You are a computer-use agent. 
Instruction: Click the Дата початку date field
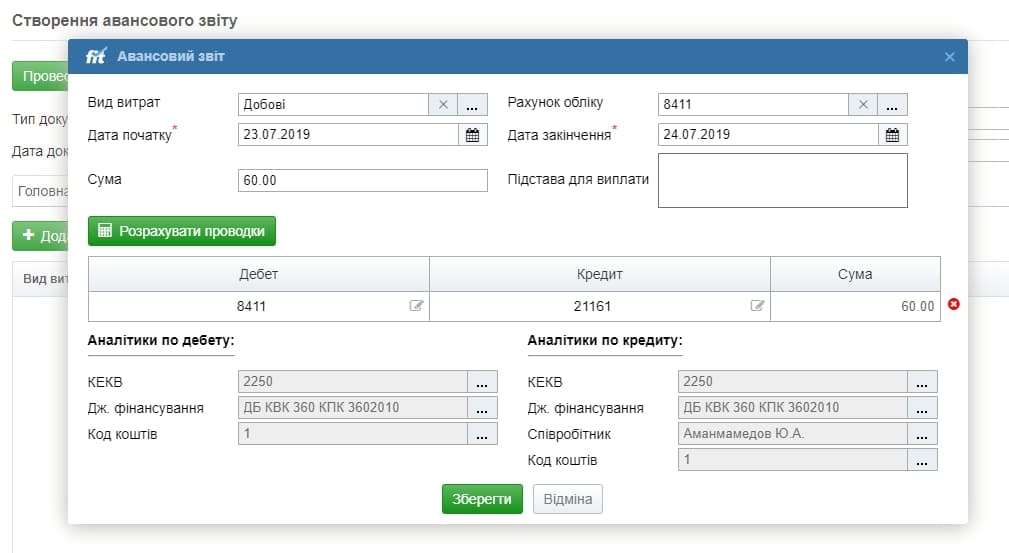(x=348, y=135)
